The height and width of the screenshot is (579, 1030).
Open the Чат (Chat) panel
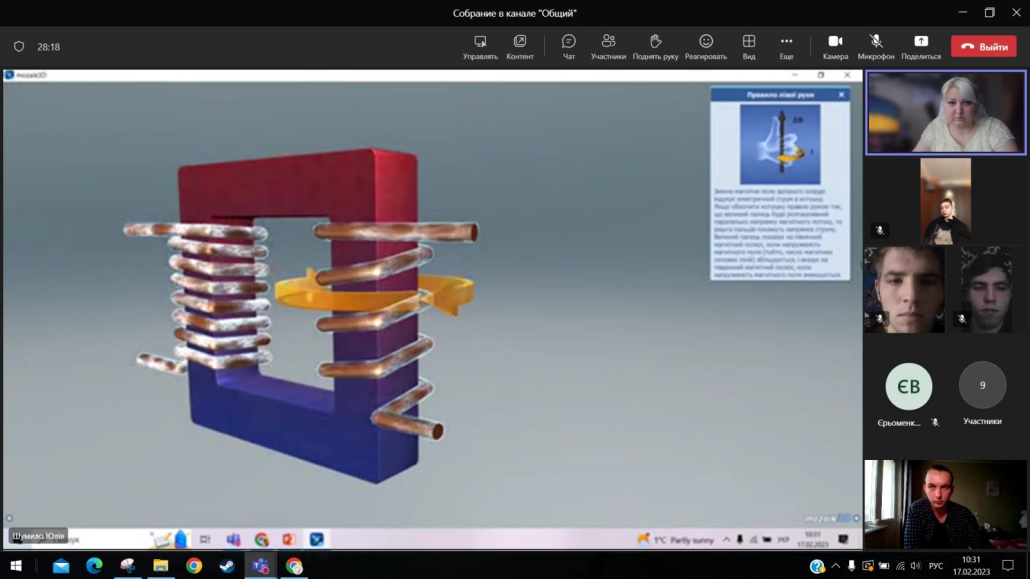click(x=568, y=42)
